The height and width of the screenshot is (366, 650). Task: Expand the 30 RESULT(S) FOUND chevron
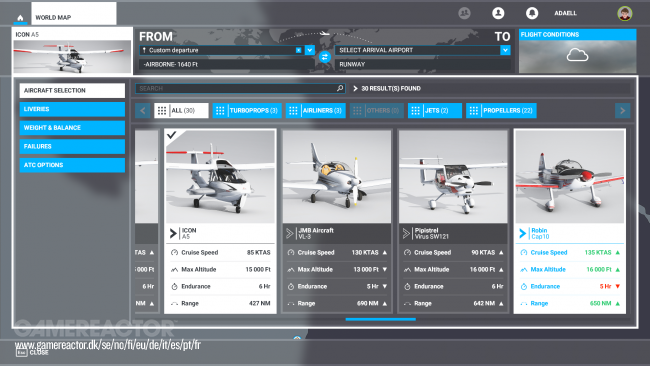(355, 88)
